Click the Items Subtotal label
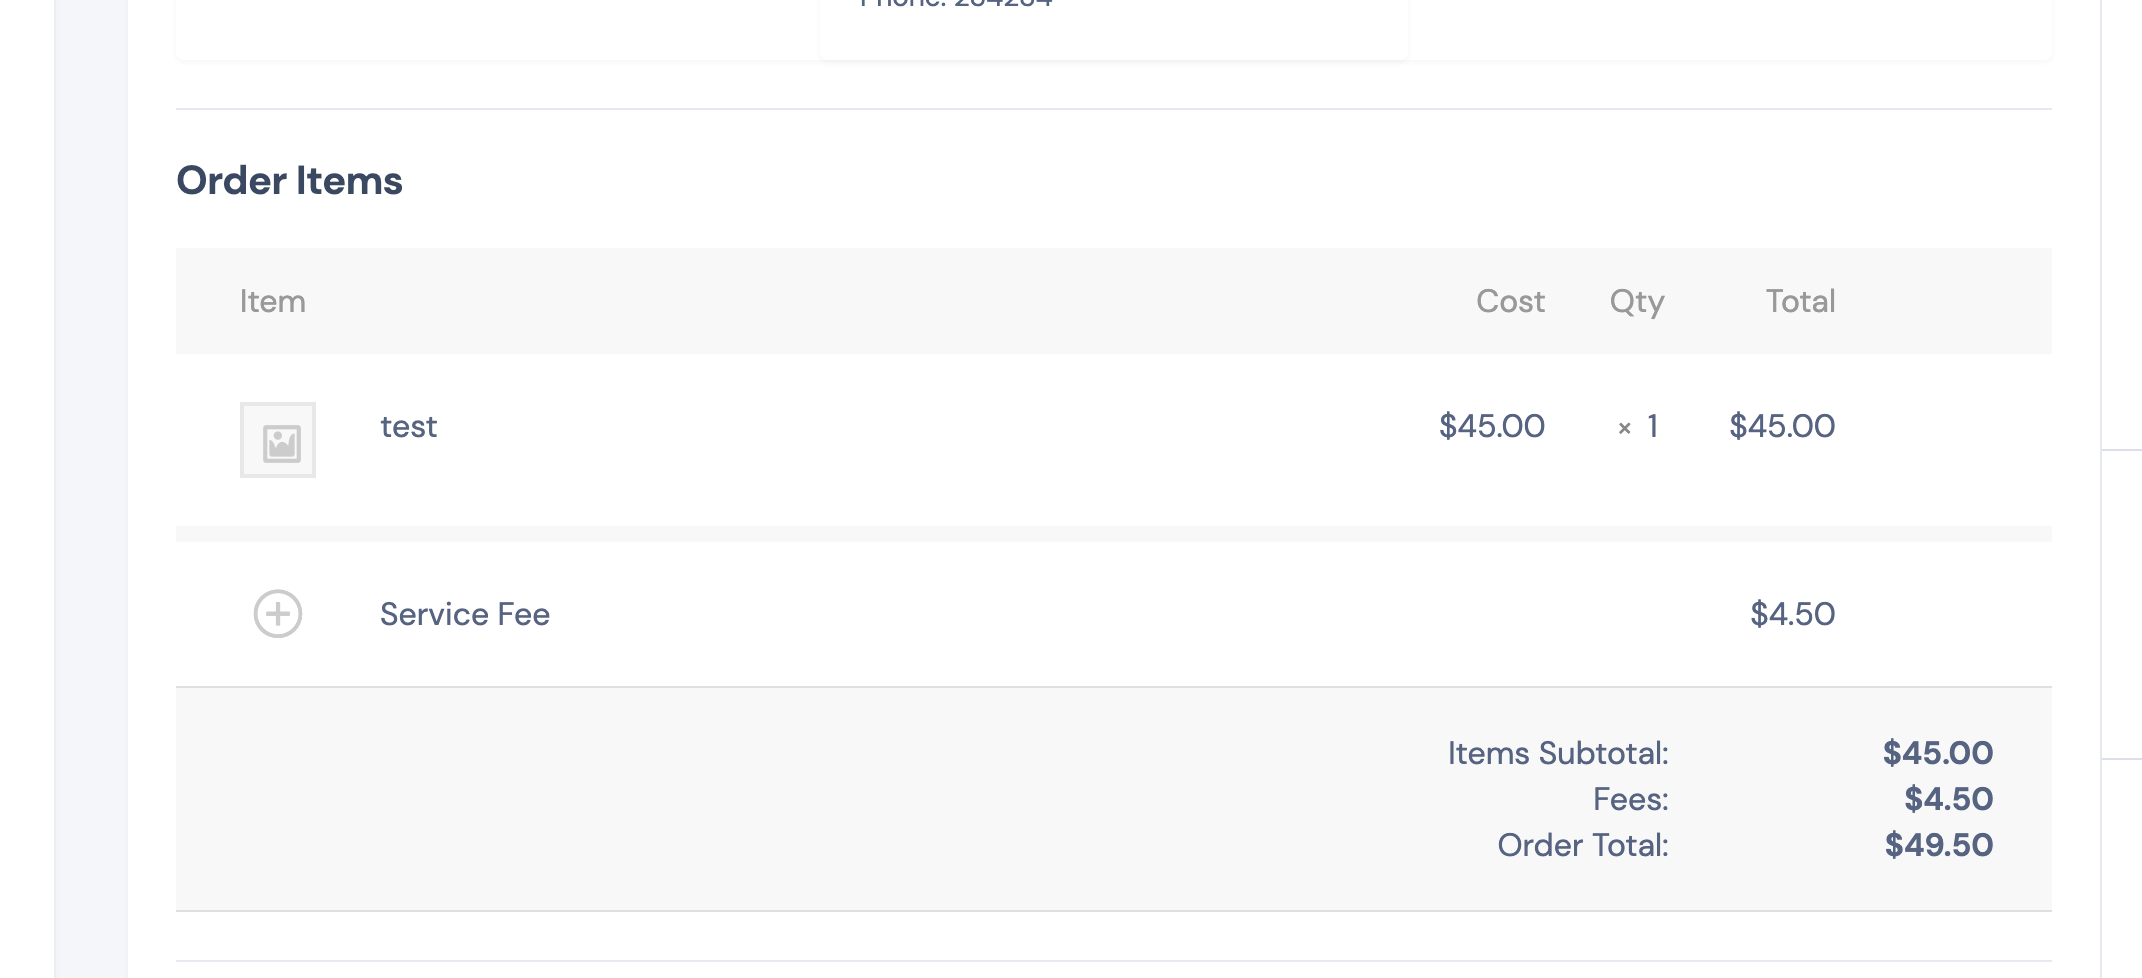Screen dimensions: 2142x978 (1558, 753)
